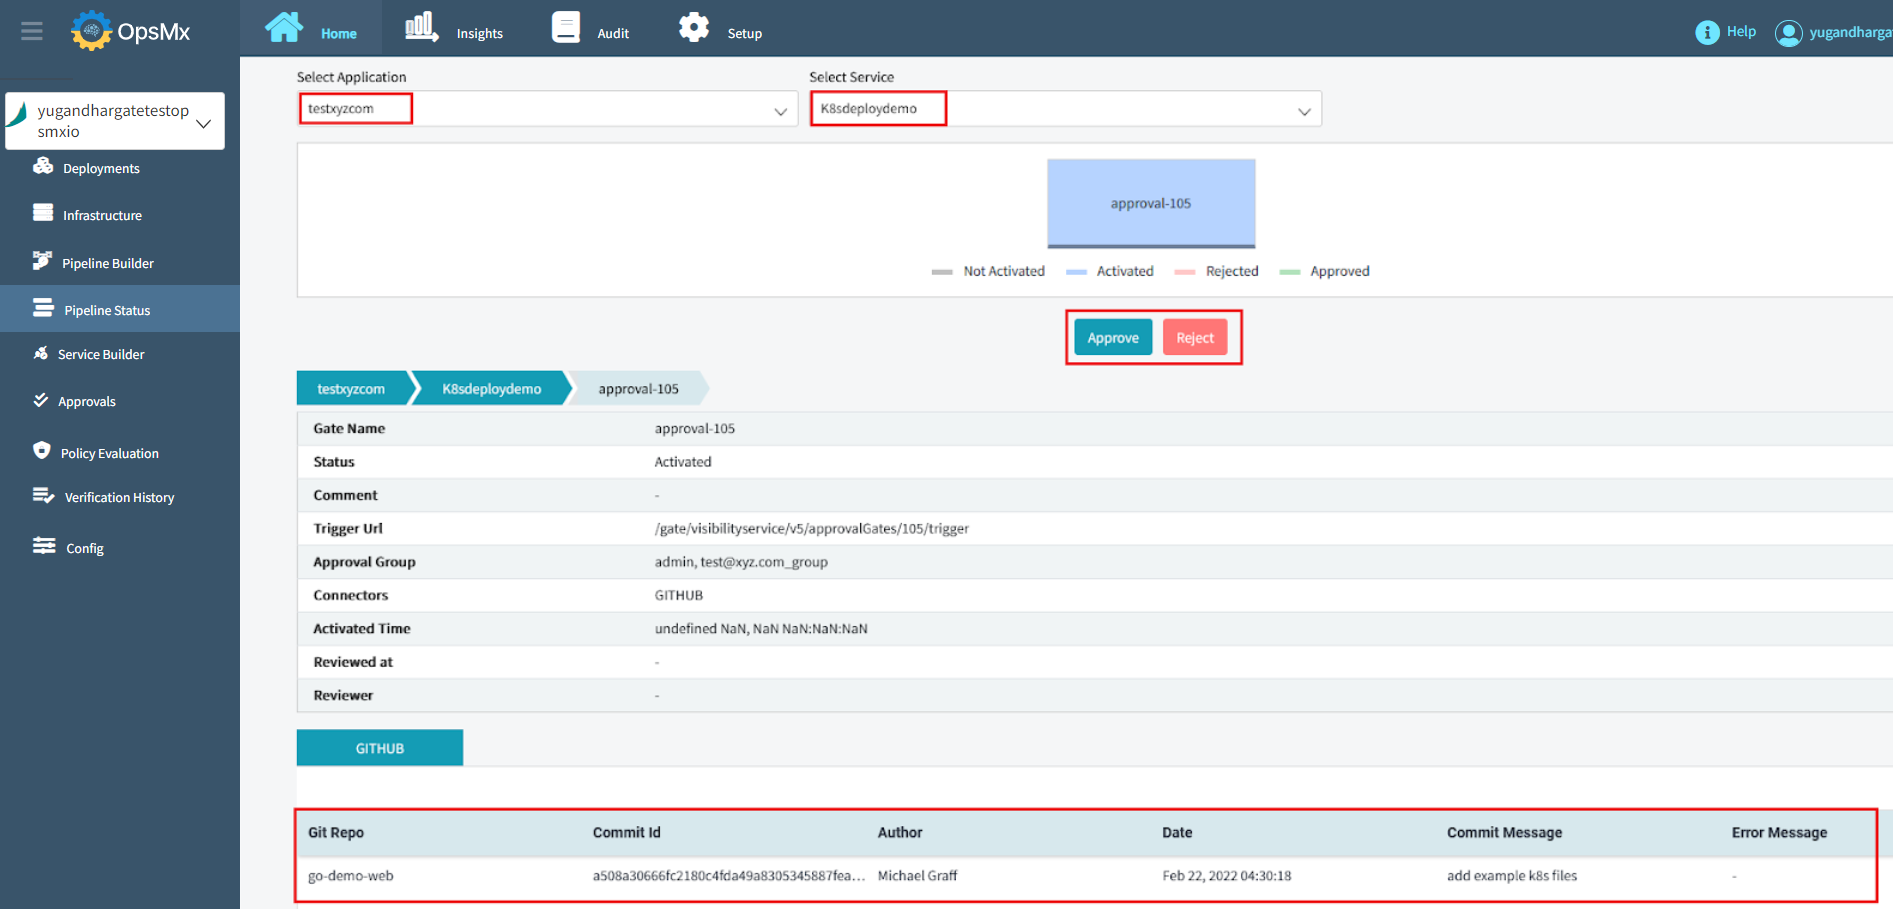Image resolution: width=1894 pixels, height=909 pixels.
Task: Open the Deployments section
Action: (x=100, y=167)
